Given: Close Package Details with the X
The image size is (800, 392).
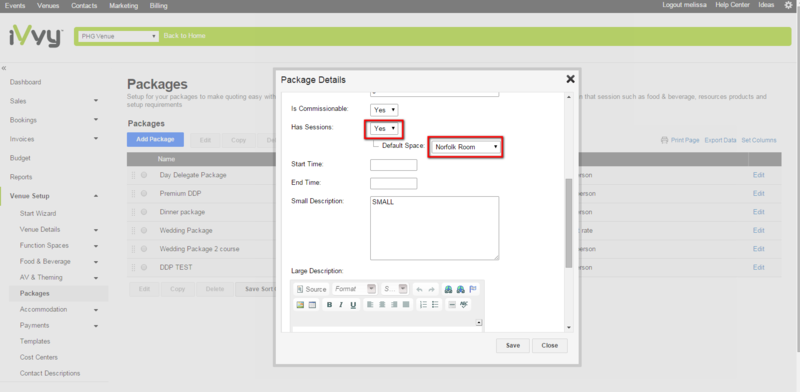Looking at the screenshot, I should [x=570, y=79].
